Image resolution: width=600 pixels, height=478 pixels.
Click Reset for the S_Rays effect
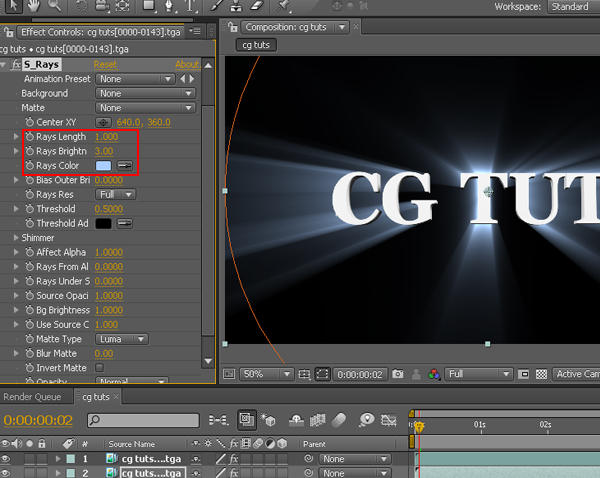click(x=105, y=65)
